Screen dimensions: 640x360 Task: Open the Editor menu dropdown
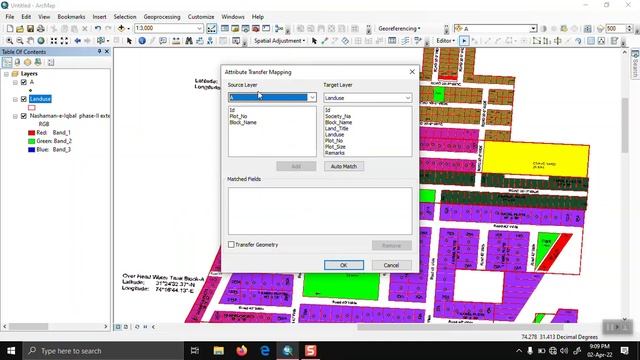pos(445,41)
